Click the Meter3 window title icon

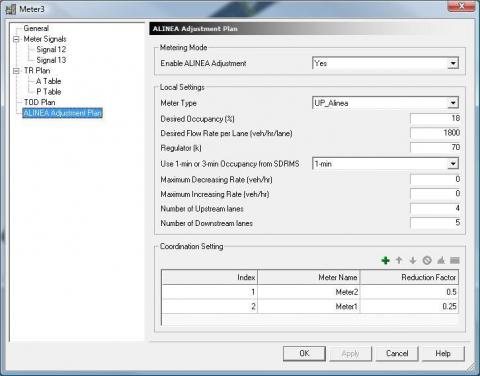(10, 9)
